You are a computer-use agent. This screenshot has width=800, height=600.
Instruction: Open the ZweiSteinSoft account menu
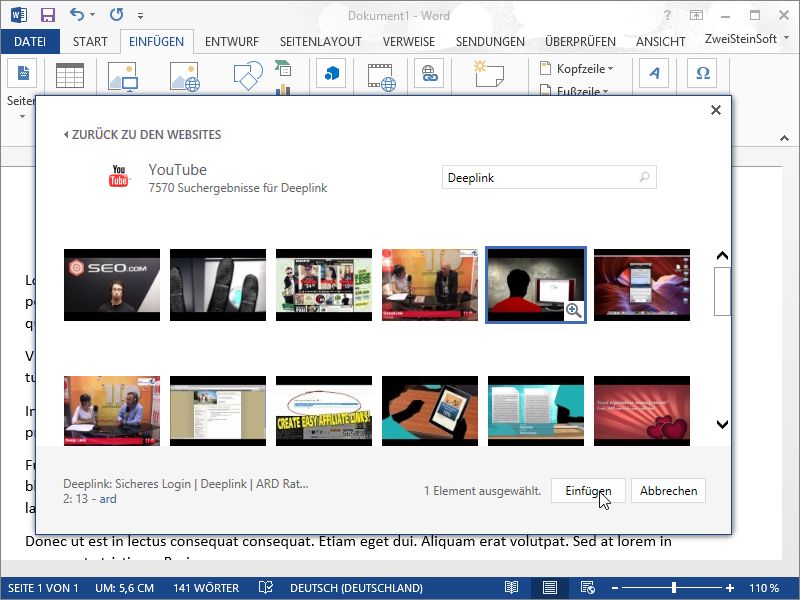point(746,39)
